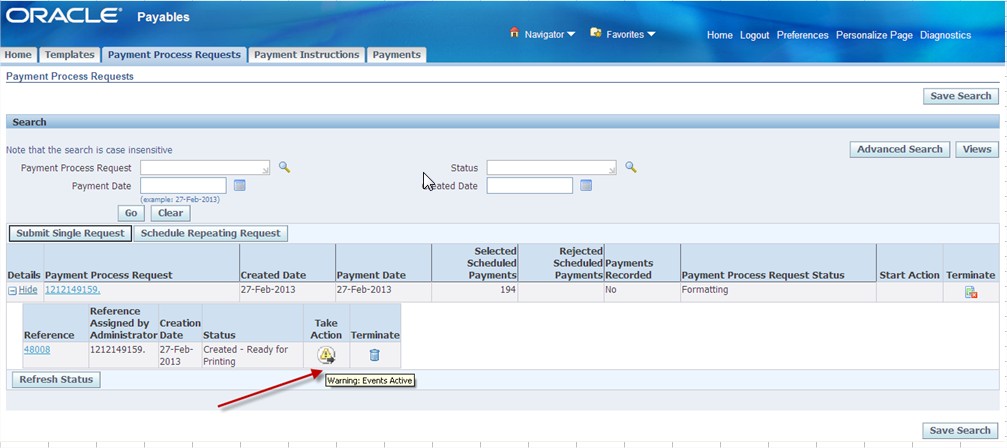
Task: Open the Payment Date calendar picker
Action: click(x=240, y=185)
